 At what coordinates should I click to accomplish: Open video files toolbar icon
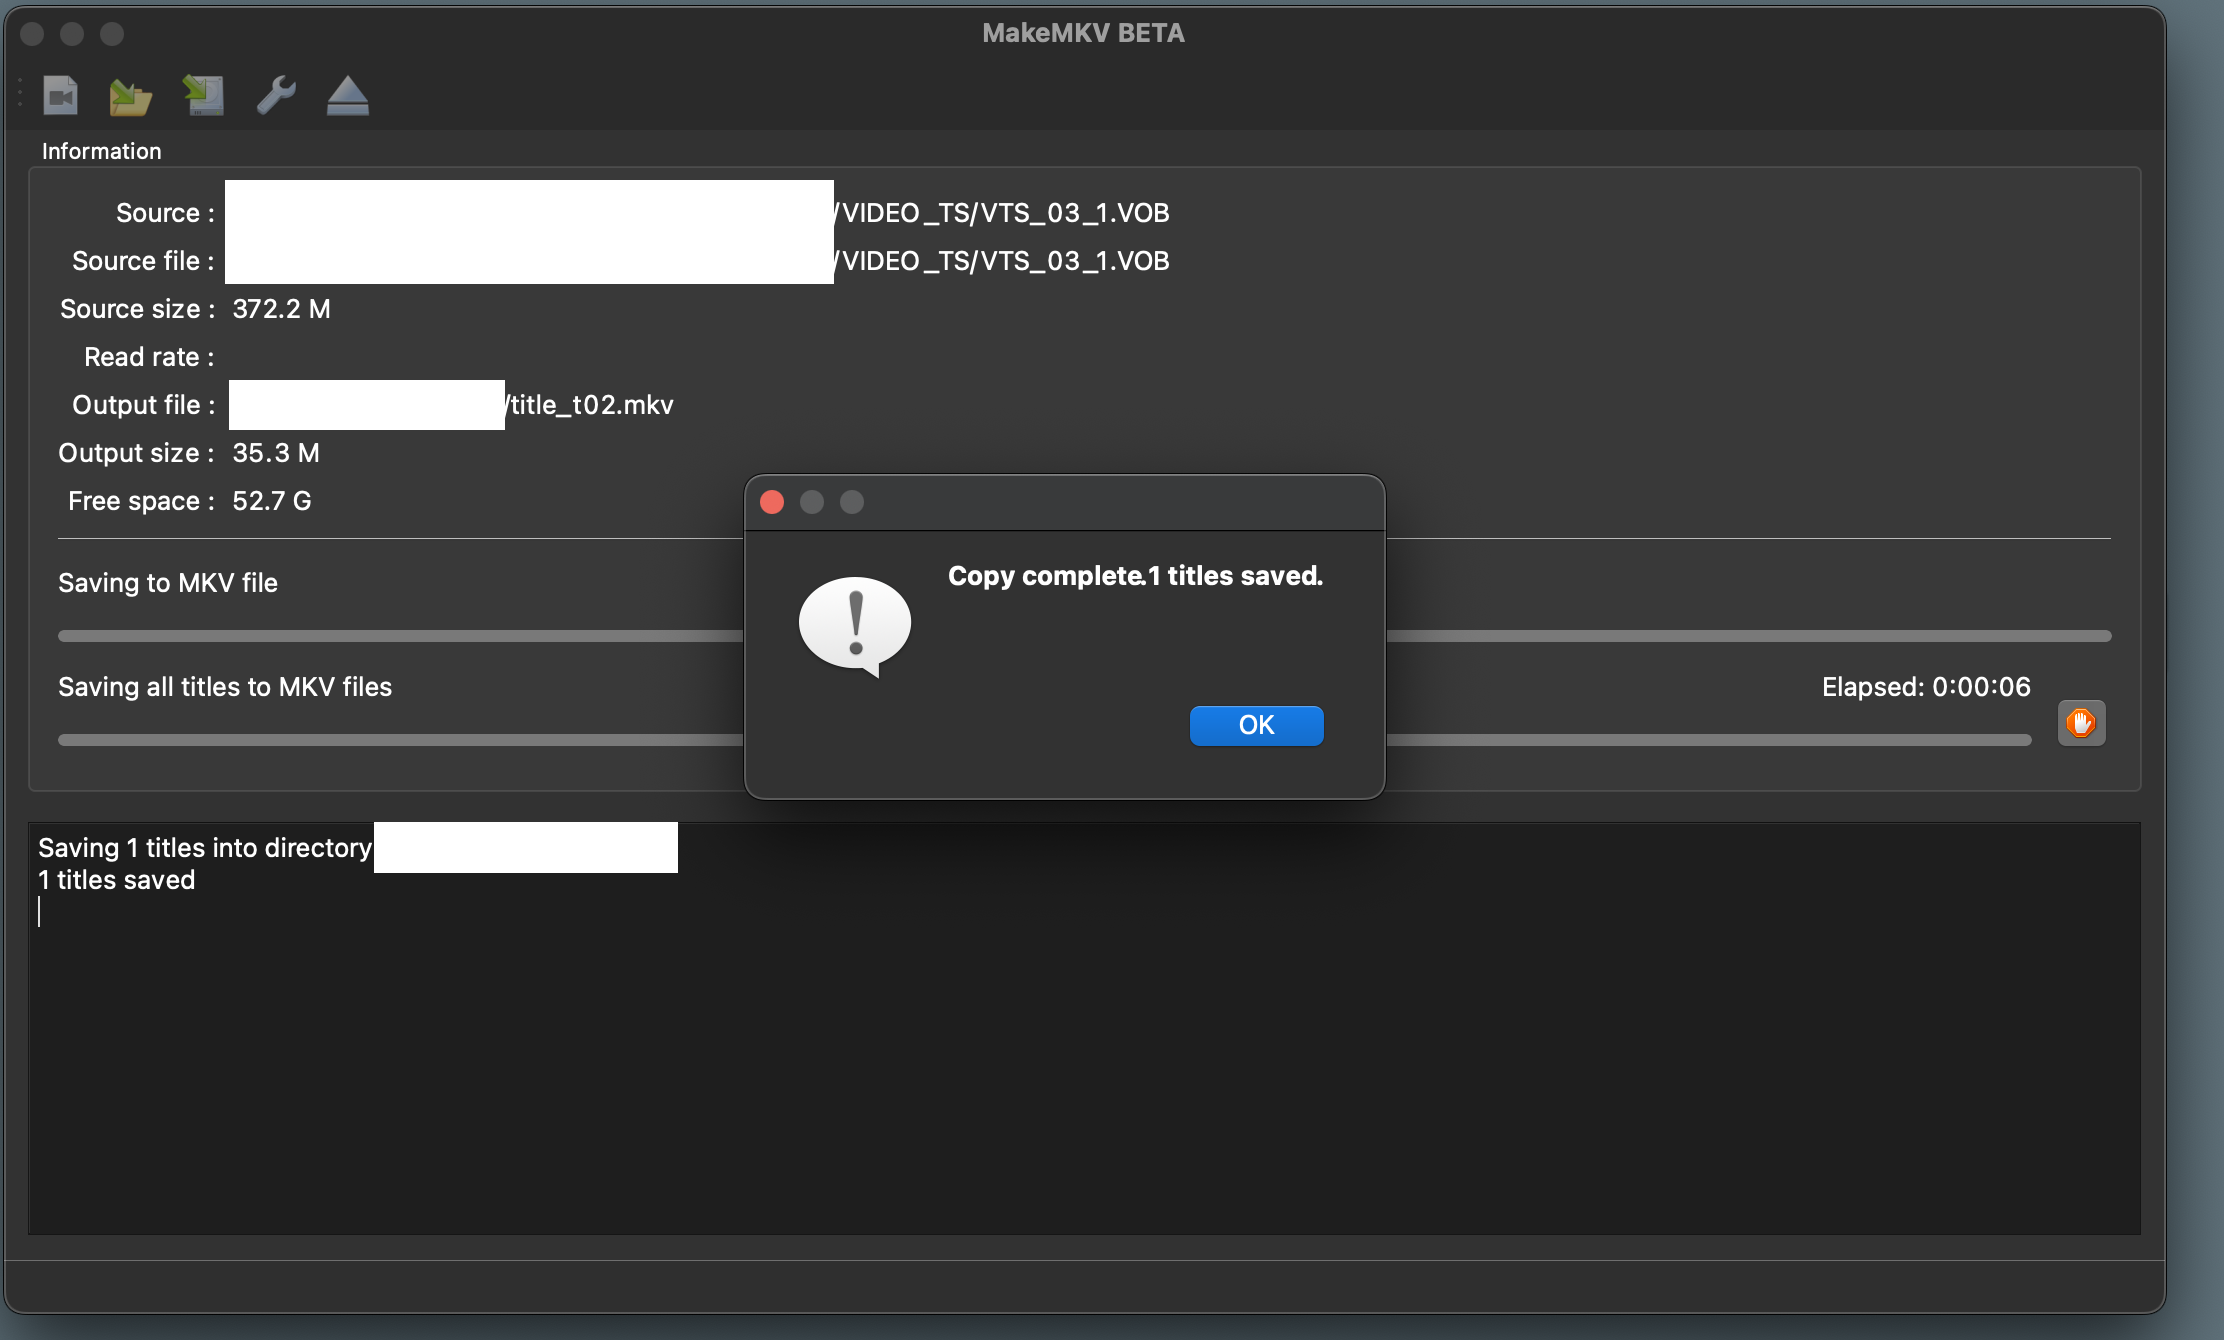coord(61,96)
